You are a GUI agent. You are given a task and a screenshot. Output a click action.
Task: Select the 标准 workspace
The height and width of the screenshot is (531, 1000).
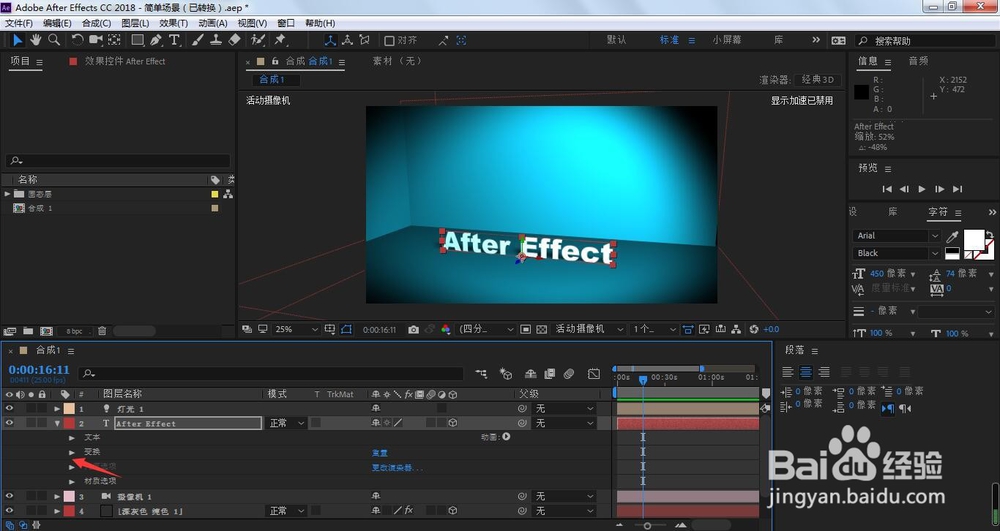click(x=670, y=40)
